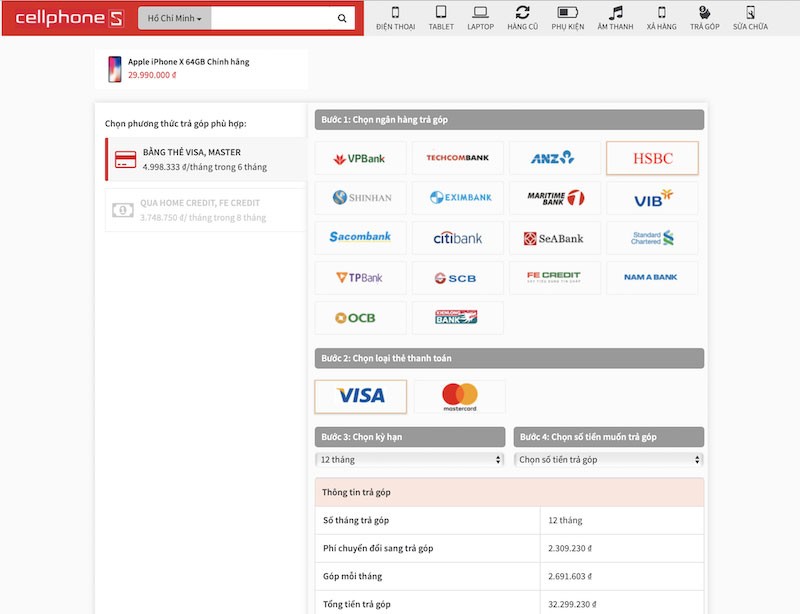Choose the Standard Chartered logo

[652, 237]
